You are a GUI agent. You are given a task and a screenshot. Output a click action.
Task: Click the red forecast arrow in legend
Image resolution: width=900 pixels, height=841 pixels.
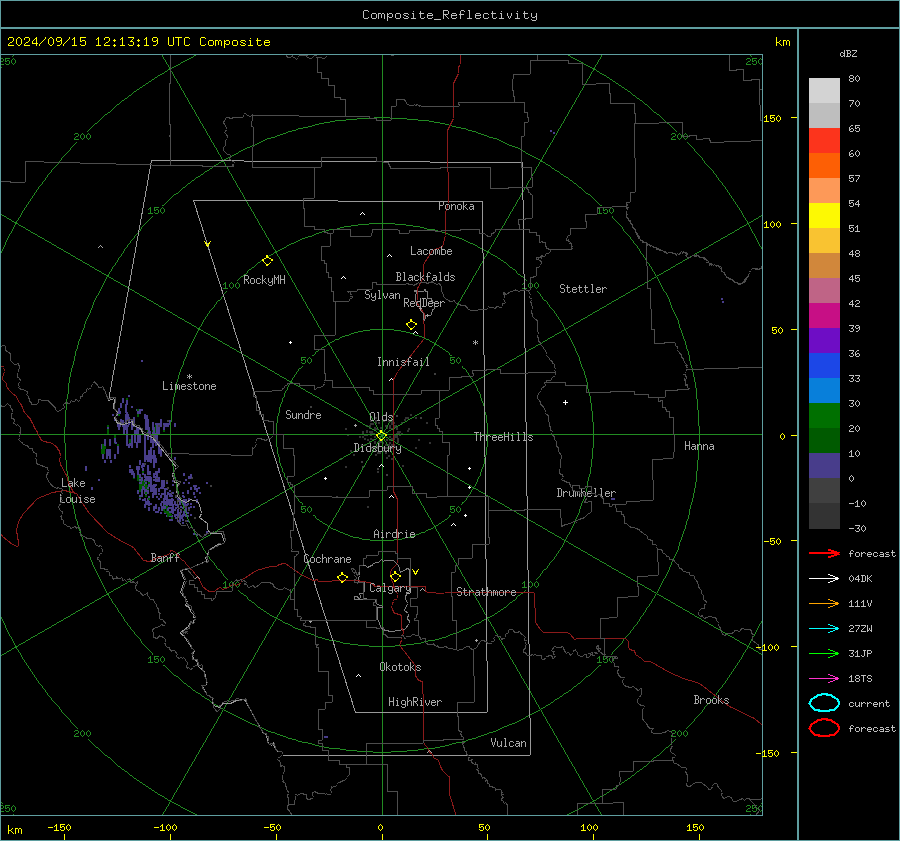(x=824, y=553)
